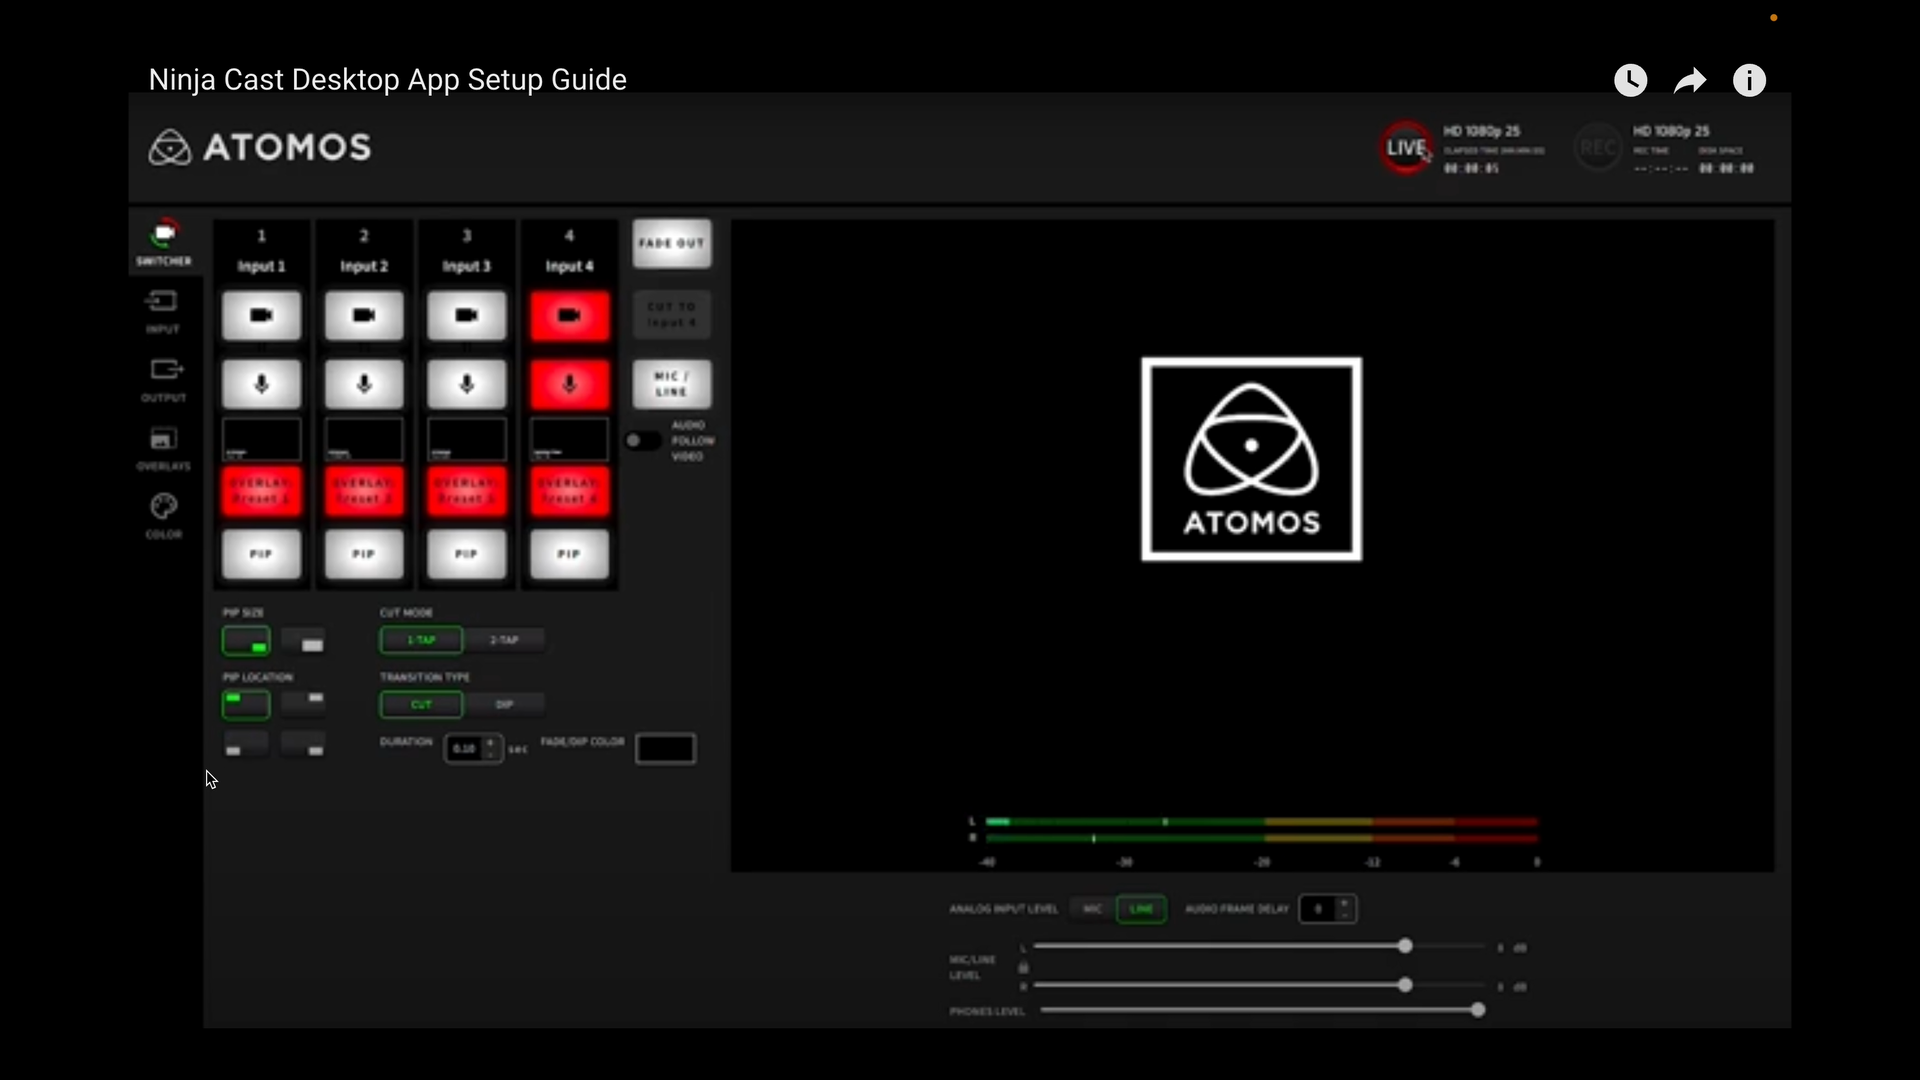
Task: Select Input 3 microphone audio
Action: click(x=466, y=385)
